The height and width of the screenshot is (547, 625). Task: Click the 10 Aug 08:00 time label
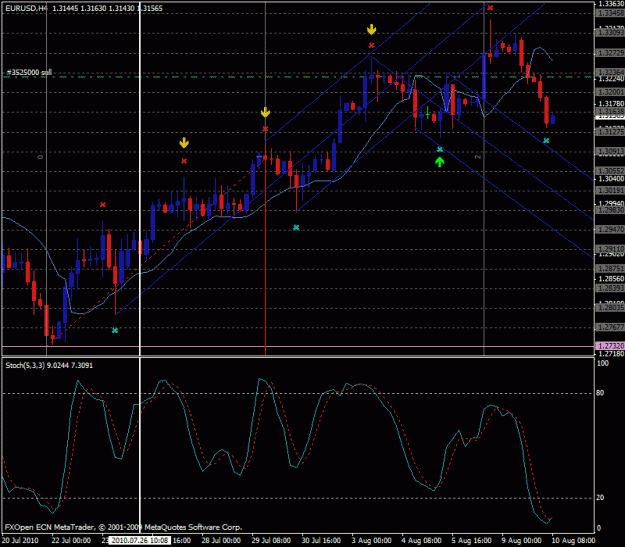573,541
